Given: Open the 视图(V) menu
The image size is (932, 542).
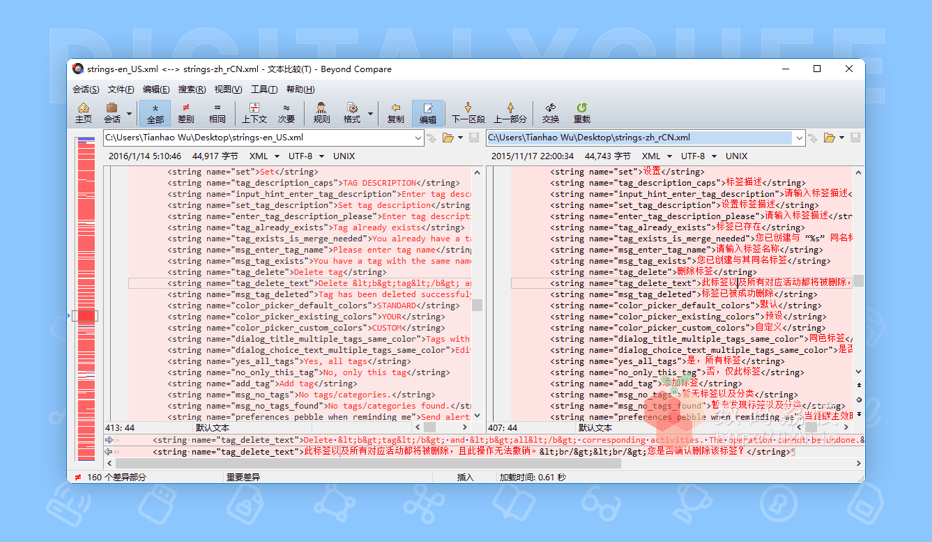Looking at the screenshot, I should (228, 89).
